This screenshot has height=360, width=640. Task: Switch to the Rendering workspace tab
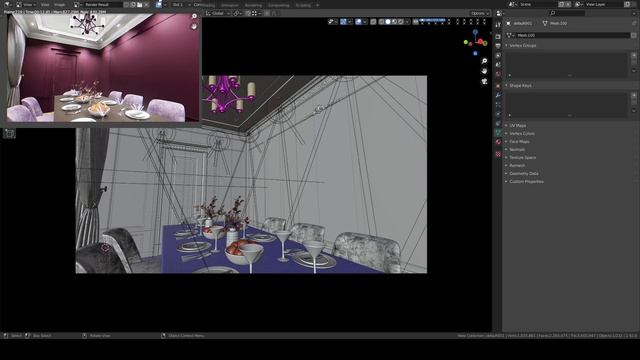point(253,5)
